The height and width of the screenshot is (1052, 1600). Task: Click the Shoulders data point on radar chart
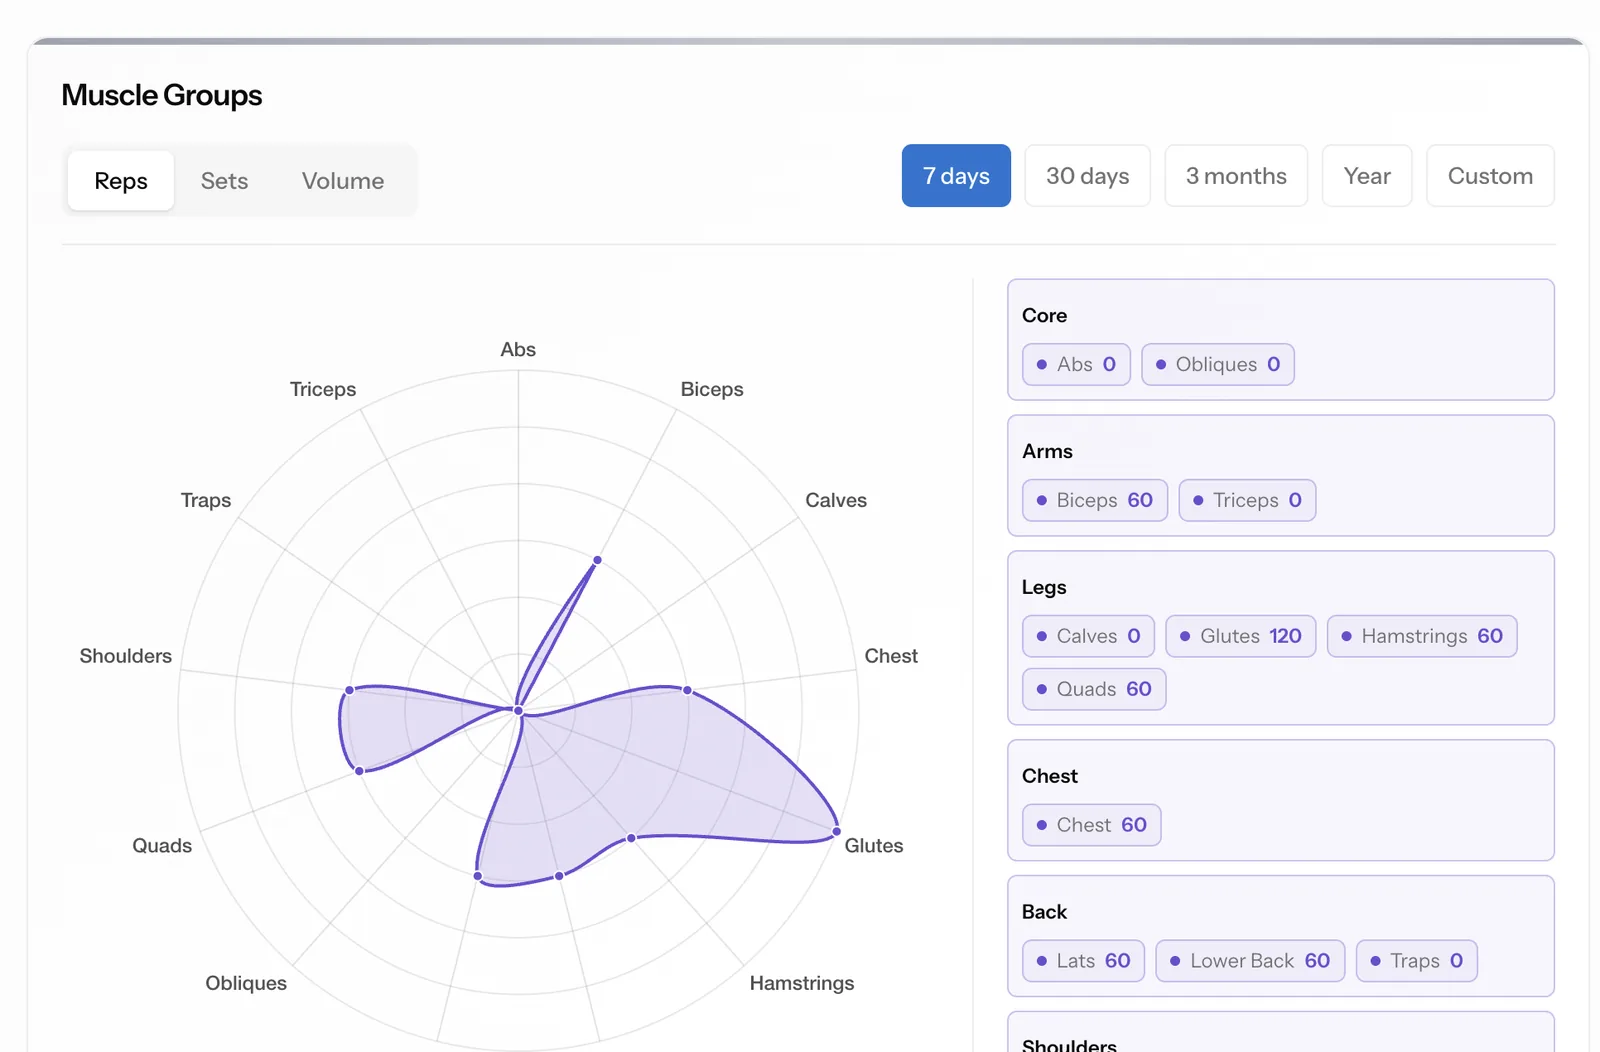point(349,690)
